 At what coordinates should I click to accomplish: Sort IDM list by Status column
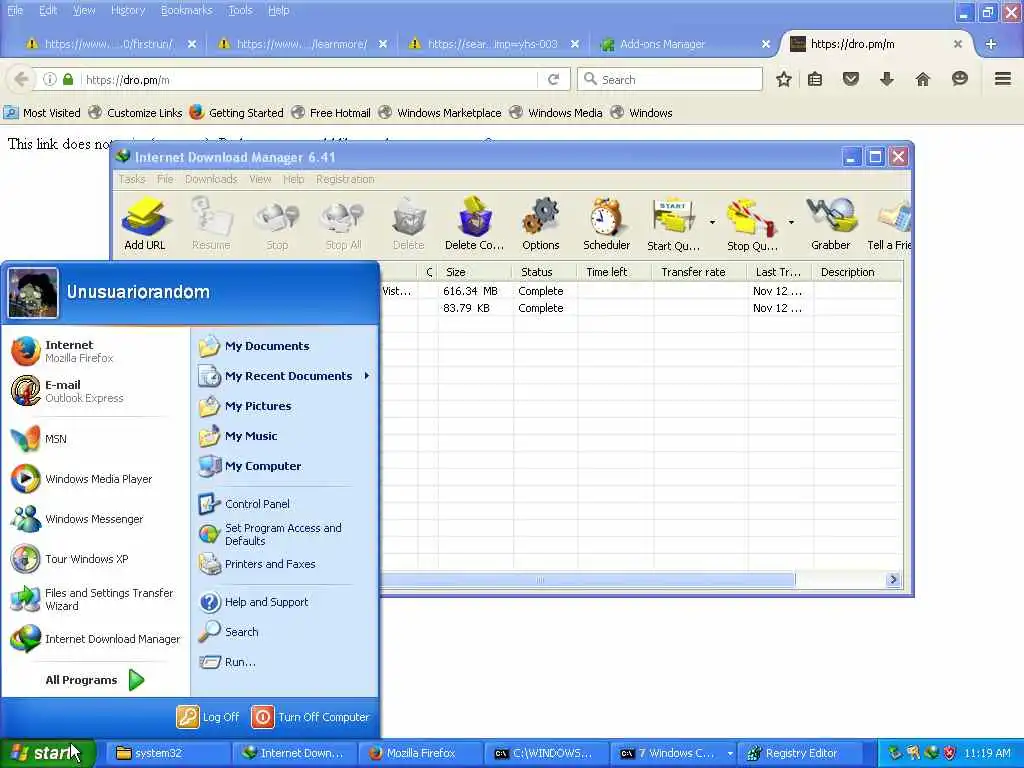coord(545,272)
